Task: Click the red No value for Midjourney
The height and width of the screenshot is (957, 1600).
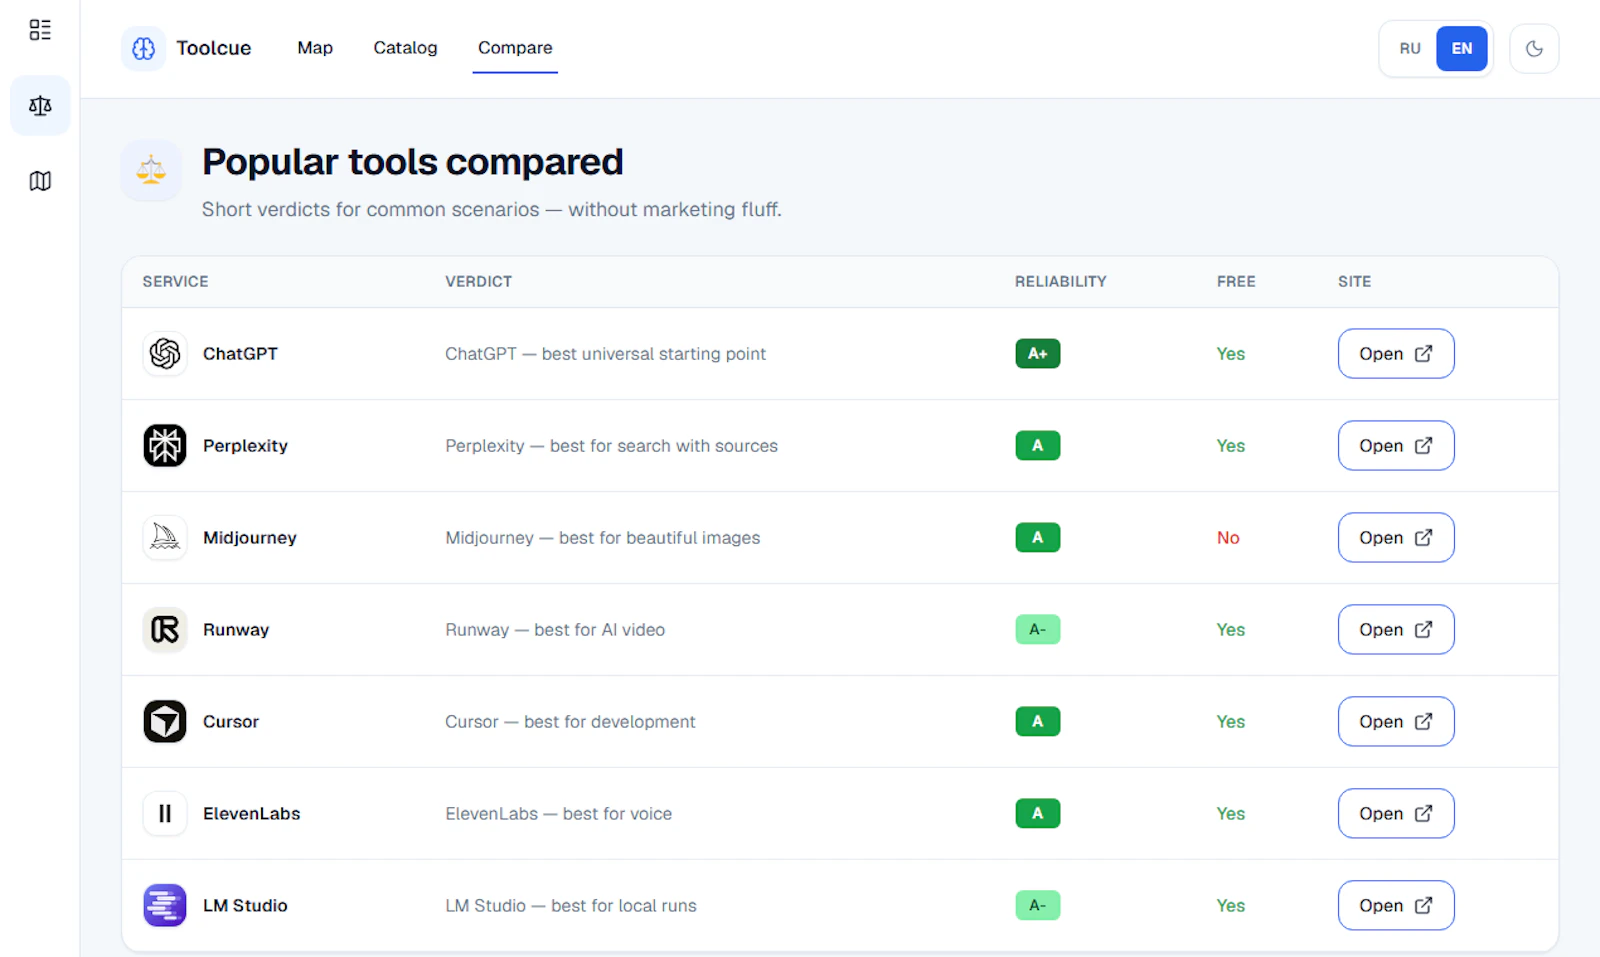Action: 1228,537
